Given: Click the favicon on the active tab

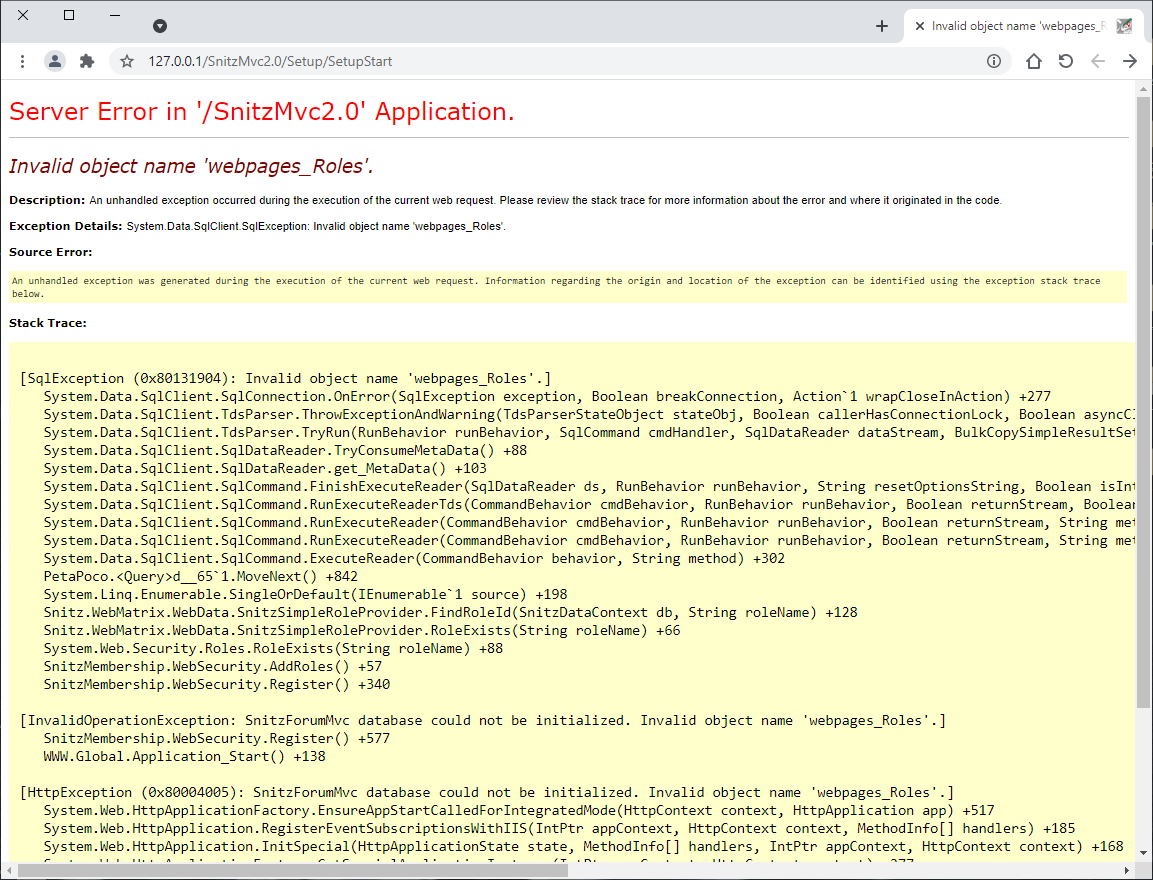Looking at the screenshot, I should click(1124, 26).
